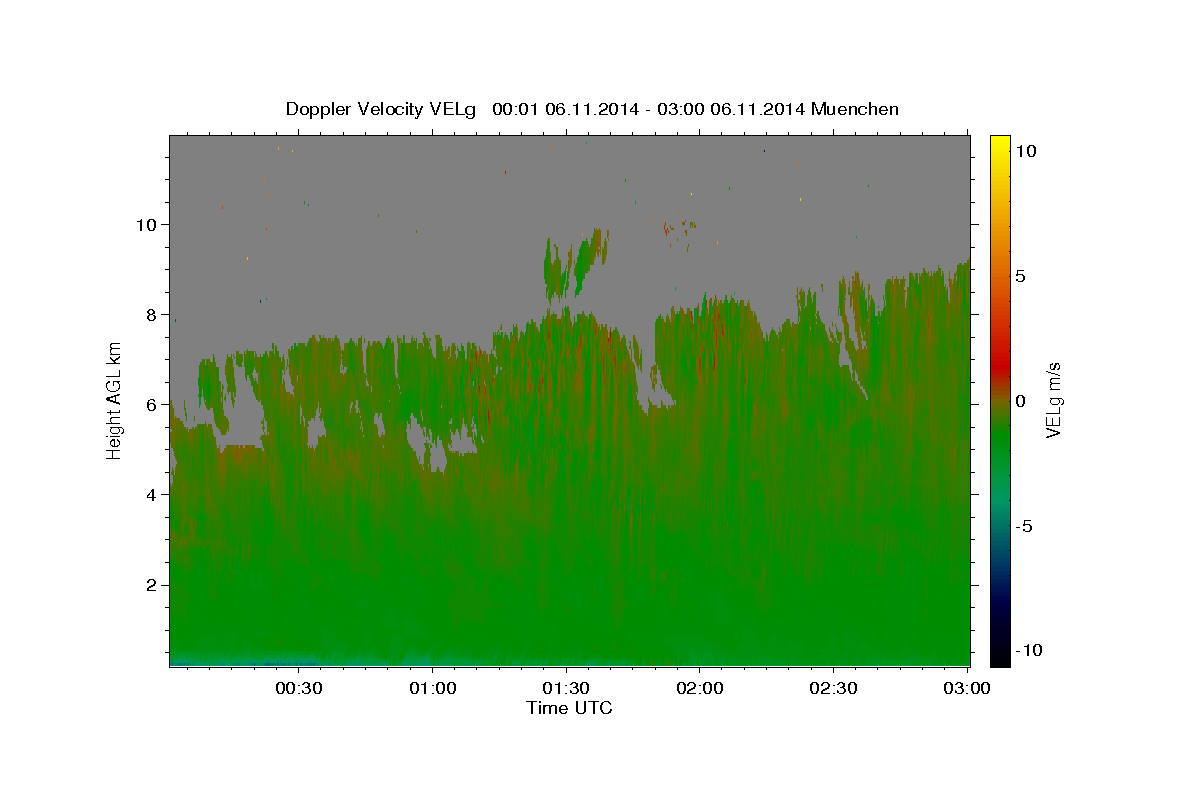
Task: Click the colorbar label 5
Action: (1020, 276)
